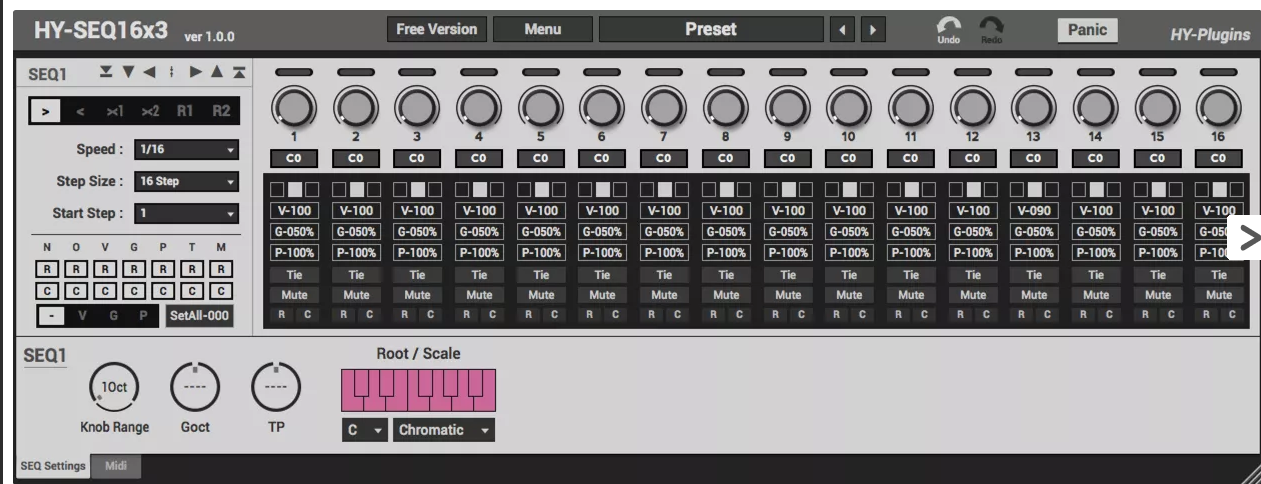Select random play mode R1

(185, 111)
